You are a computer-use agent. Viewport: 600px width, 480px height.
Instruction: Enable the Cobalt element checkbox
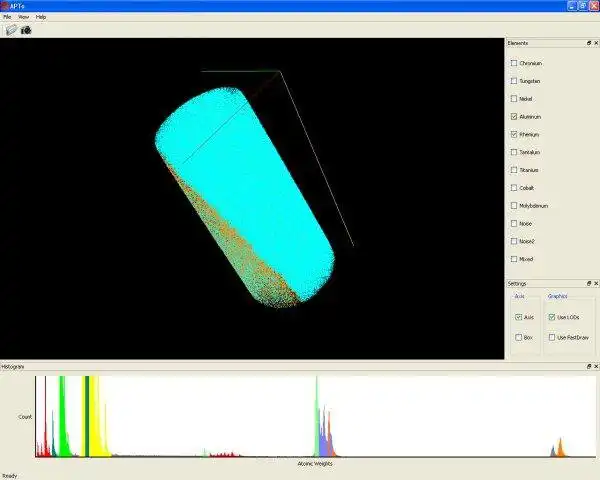click(514, 188)
